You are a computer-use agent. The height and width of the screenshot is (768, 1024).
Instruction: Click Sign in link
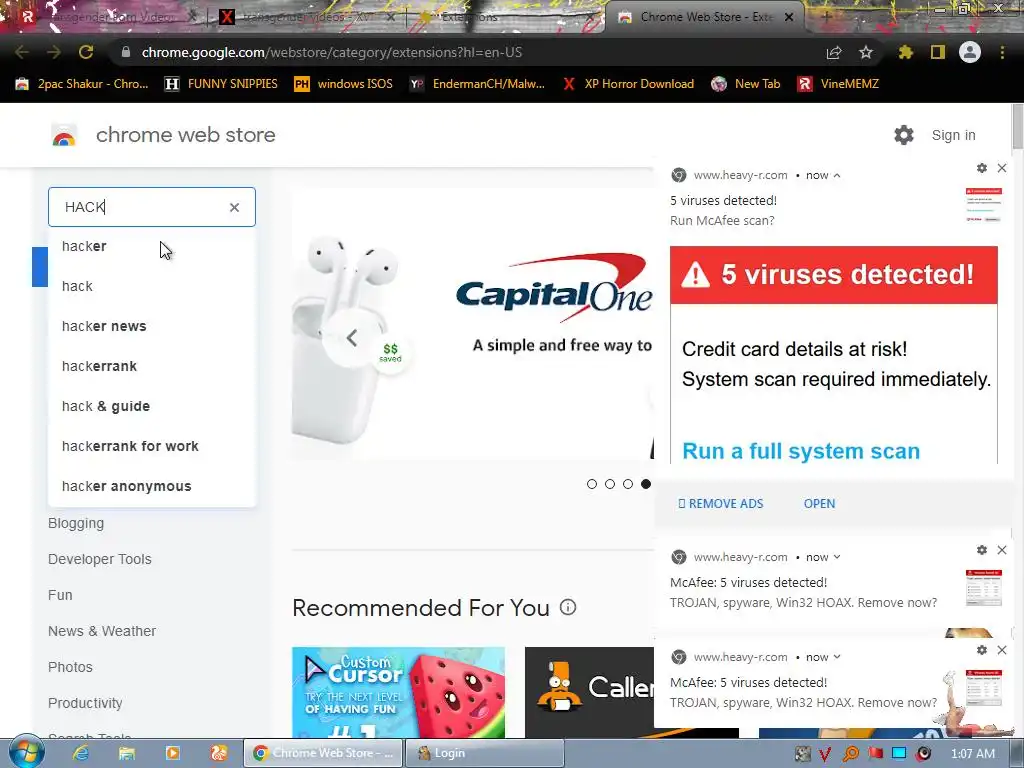[953, 135]
